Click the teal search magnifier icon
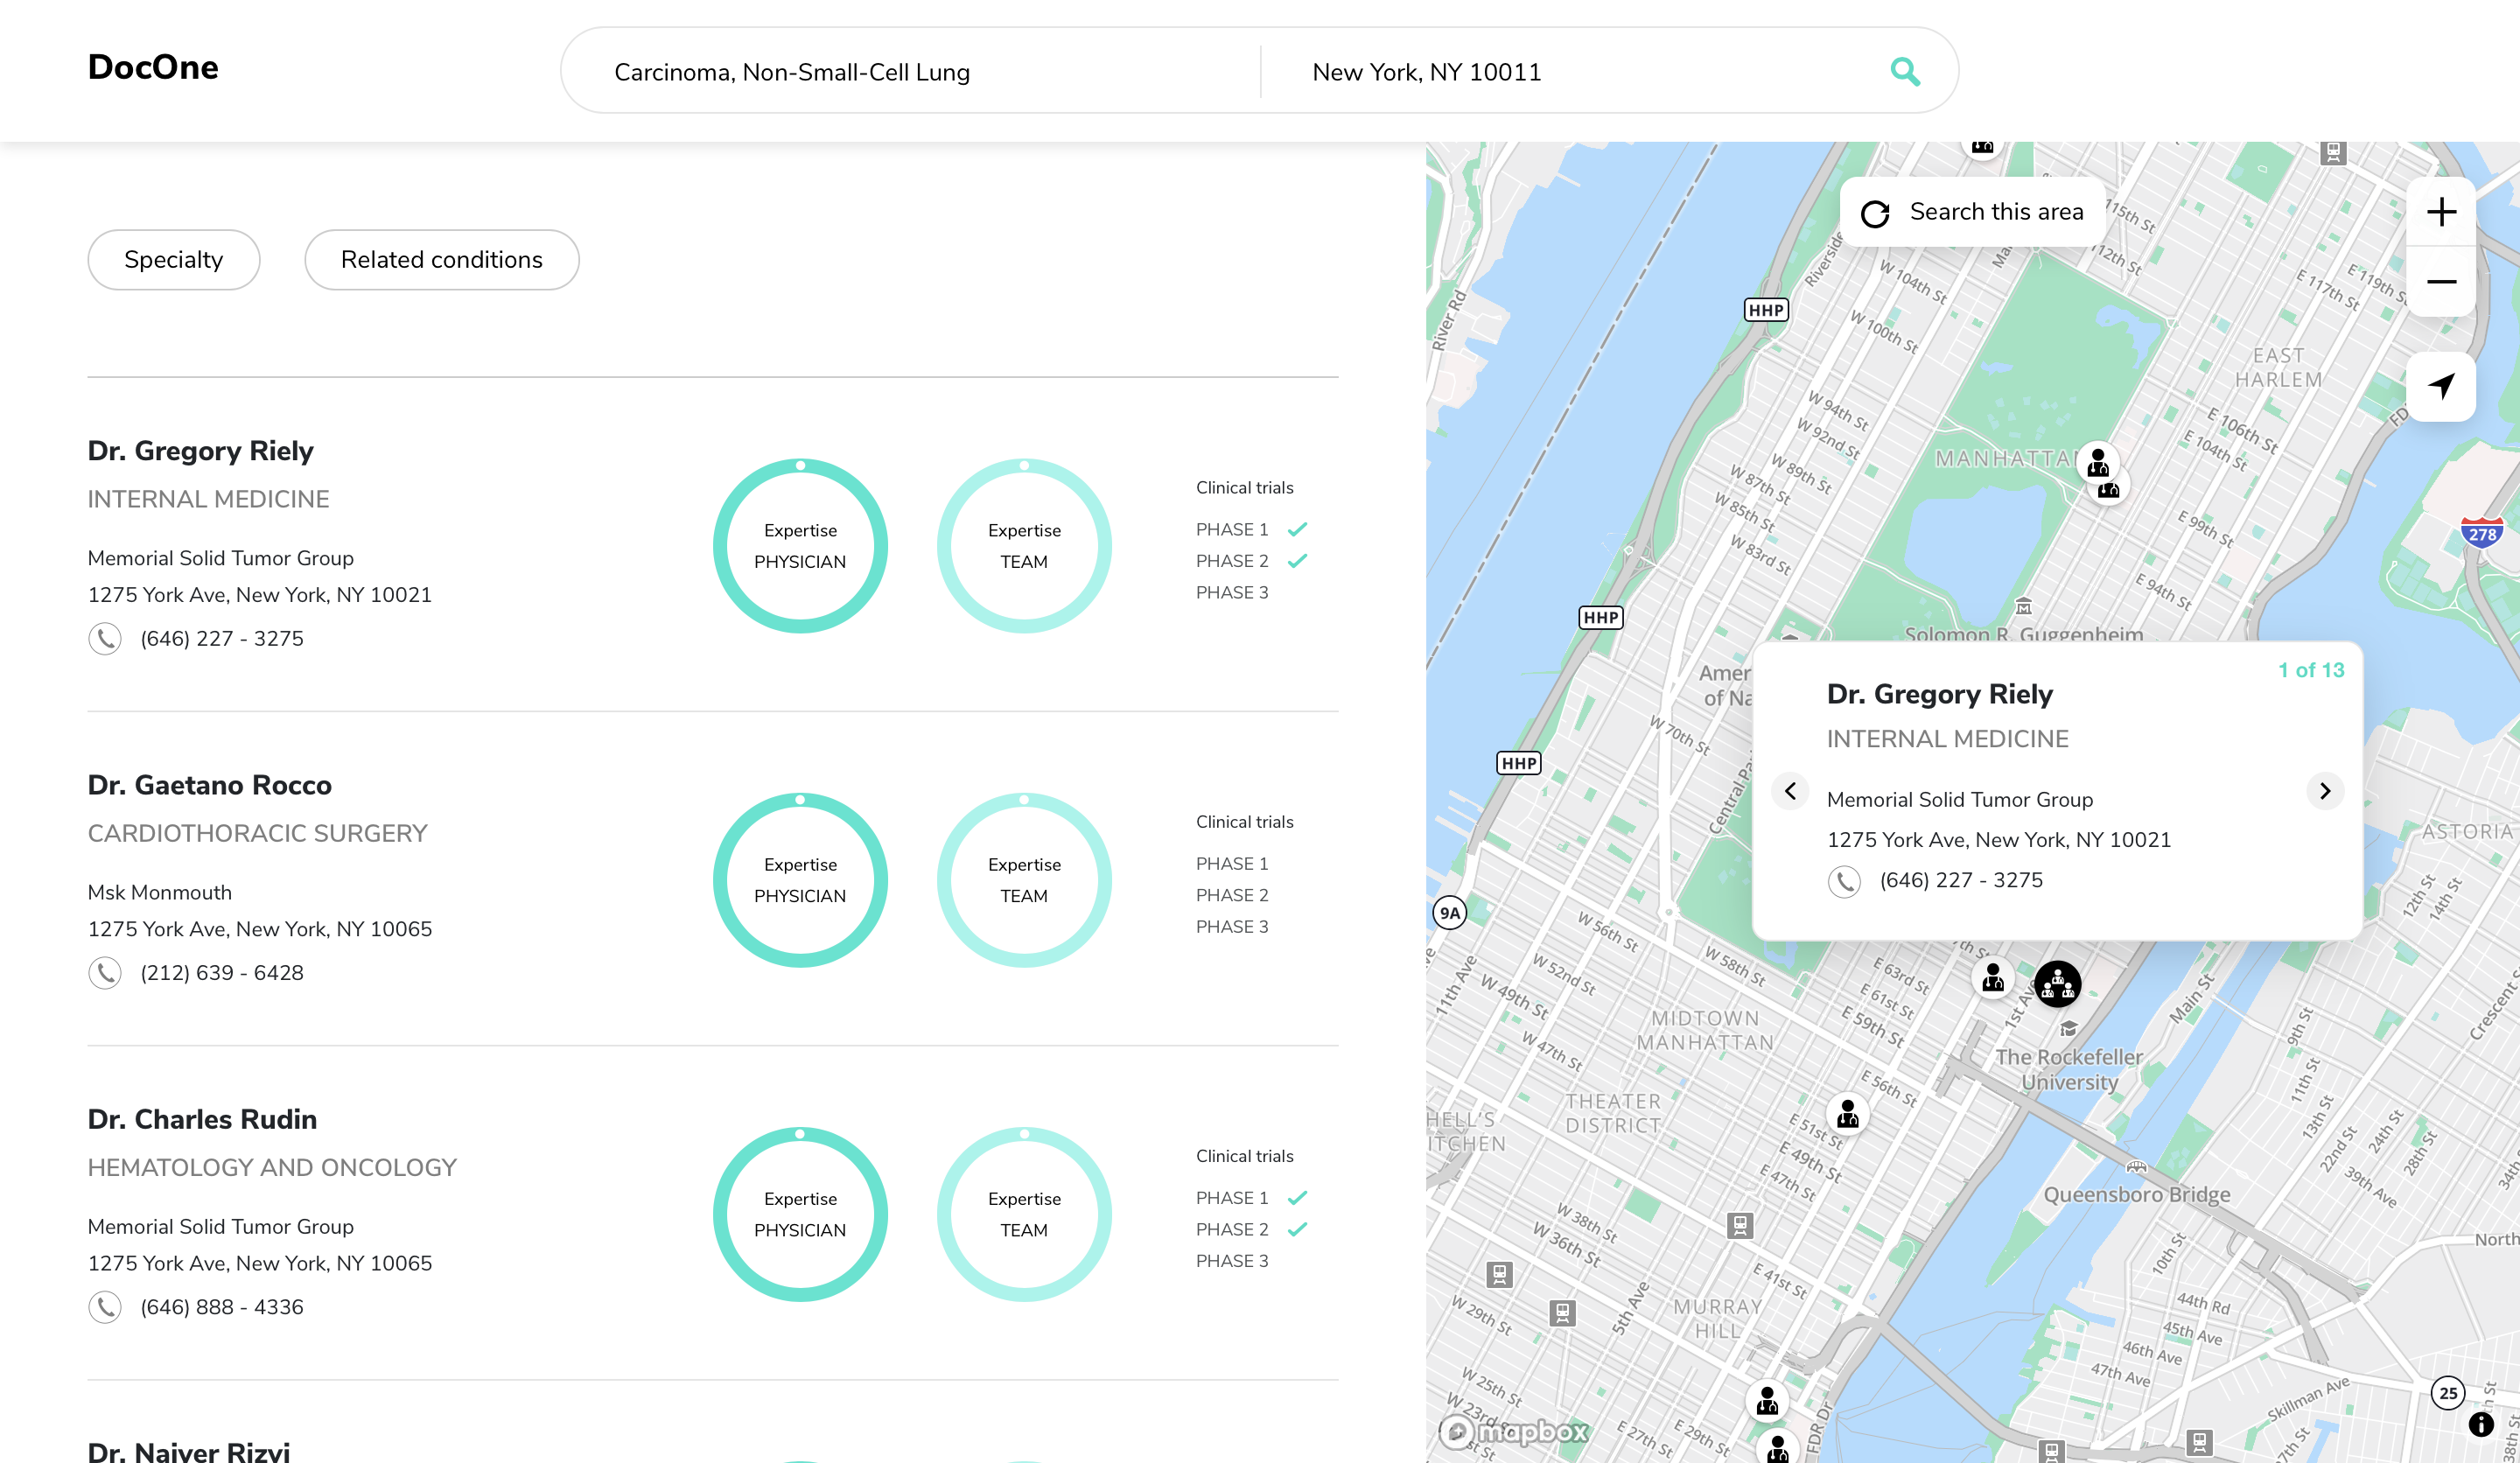 click(x=1905, y=72)
